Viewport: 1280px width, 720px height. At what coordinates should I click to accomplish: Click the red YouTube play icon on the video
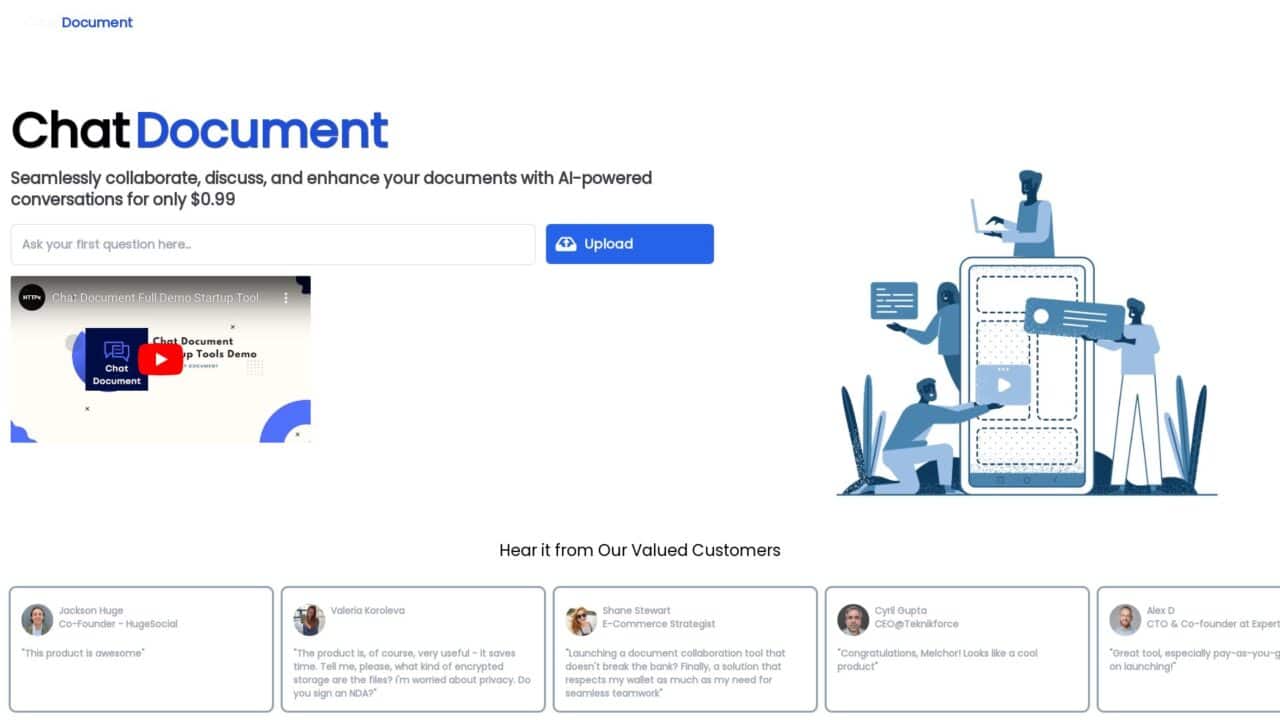pyautogui.click(x=160, y=359)
